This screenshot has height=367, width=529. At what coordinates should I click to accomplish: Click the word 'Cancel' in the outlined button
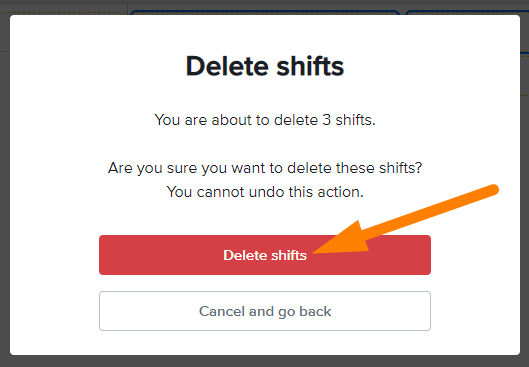click(222, 311)
